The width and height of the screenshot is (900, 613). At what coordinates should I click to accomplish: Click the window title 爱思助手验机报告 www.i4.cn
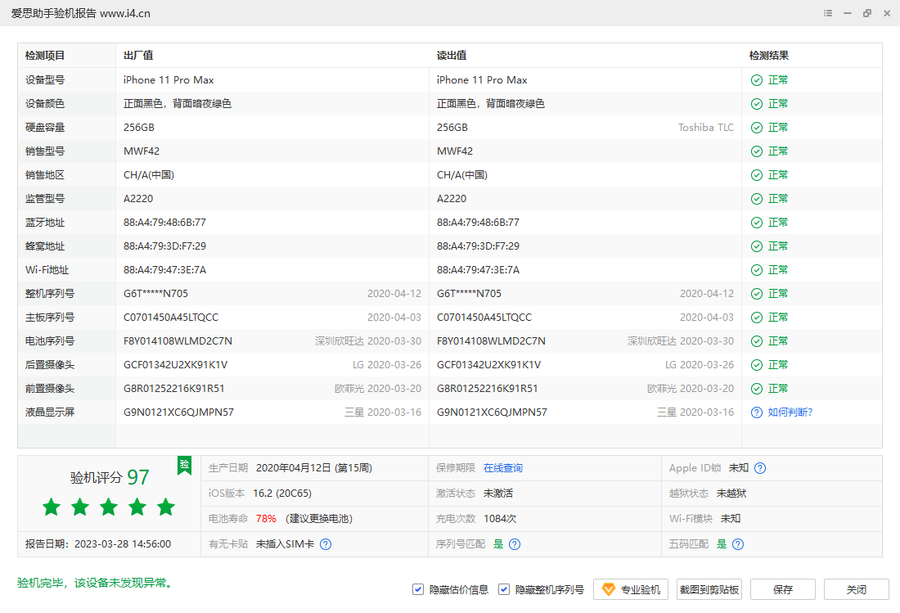pos(81,13)
